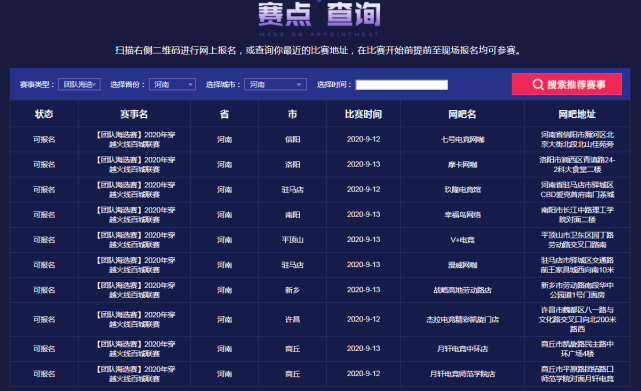Click the event name in the 信阳 row

[134, 139]
